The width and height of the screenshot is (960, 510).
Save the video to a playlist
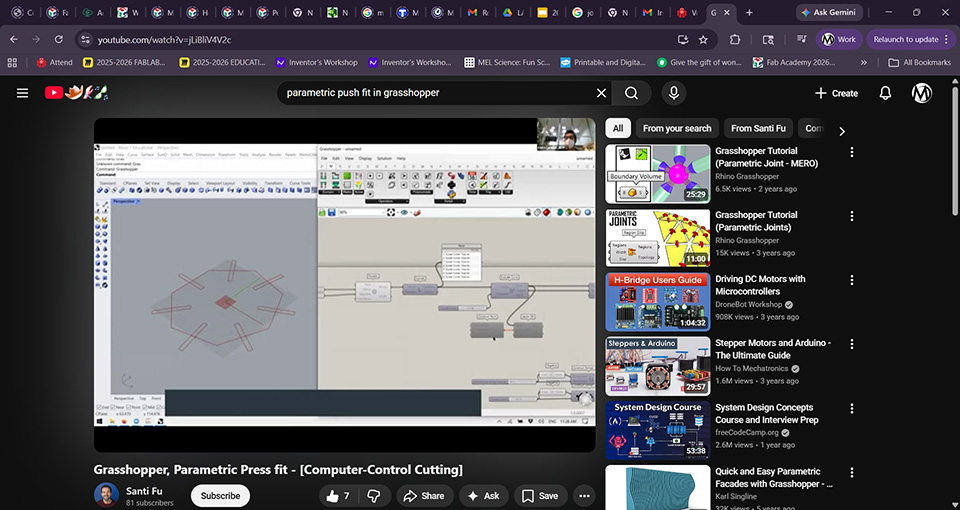pos(540,496)
